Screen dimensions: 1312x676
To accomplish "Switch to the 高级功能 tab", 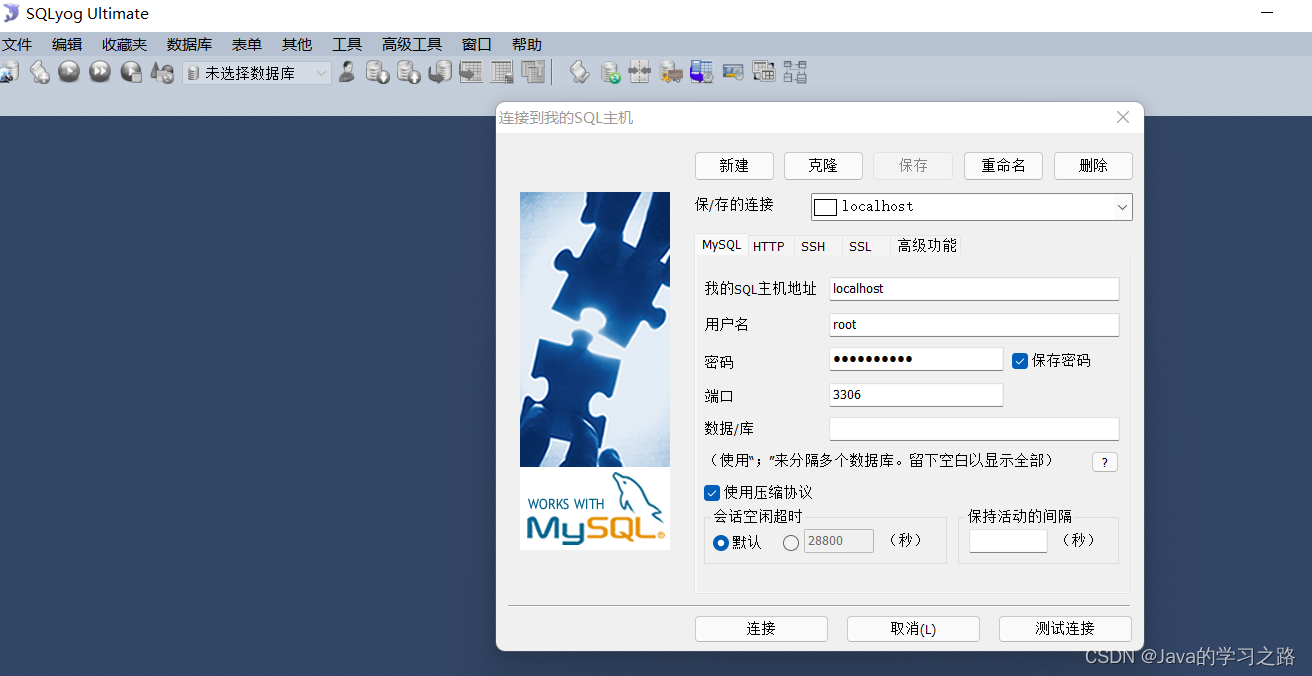I will point(927,246).
